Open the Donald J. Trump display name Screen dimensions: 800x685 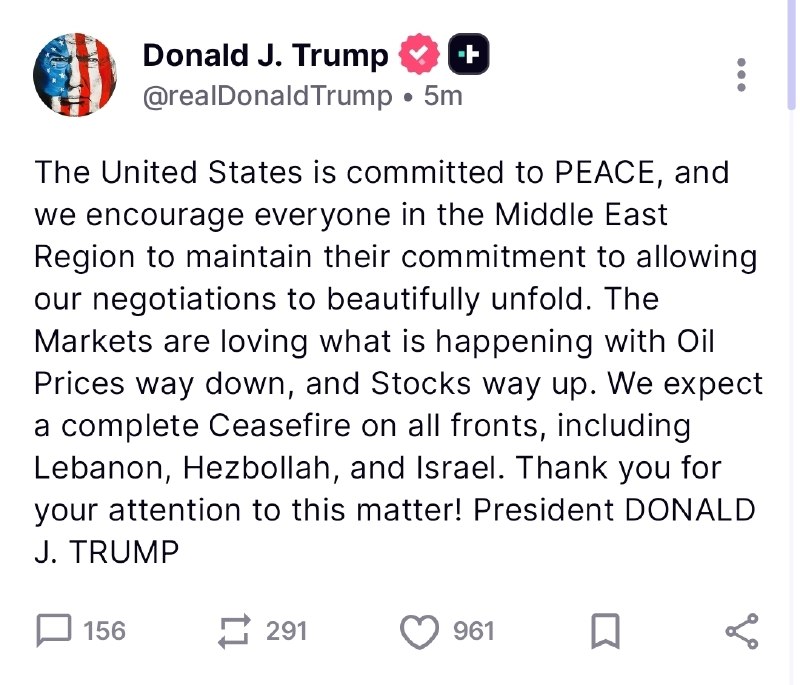click(265, 55)
